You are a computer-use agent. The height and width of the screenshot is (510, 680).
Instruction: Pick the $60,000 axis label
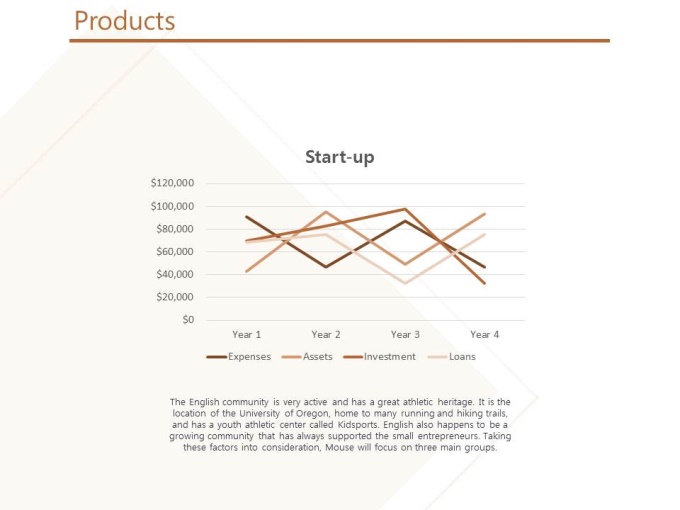[x=174, y=252]
